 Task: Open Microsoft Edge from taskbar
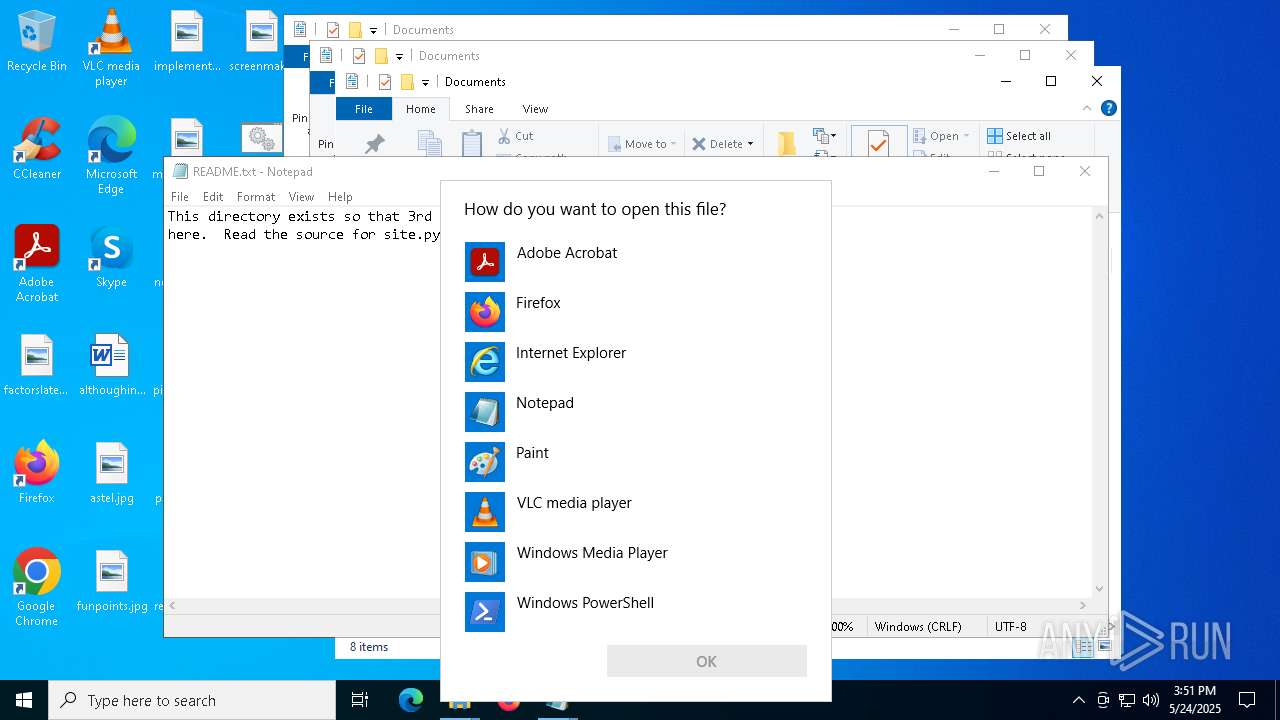[410, 700]
